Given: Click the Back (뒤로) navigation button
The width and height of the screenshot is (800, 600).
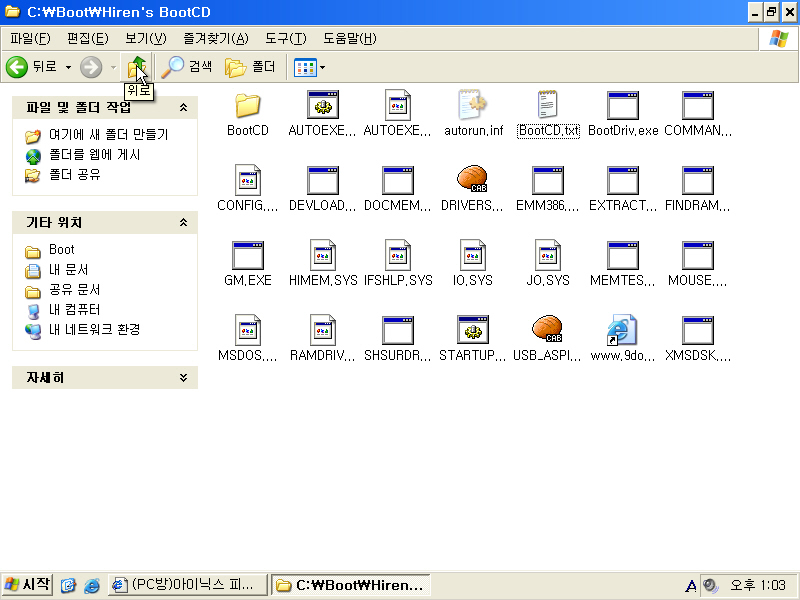Looking at the screenshot, I should tap(32, 67).
